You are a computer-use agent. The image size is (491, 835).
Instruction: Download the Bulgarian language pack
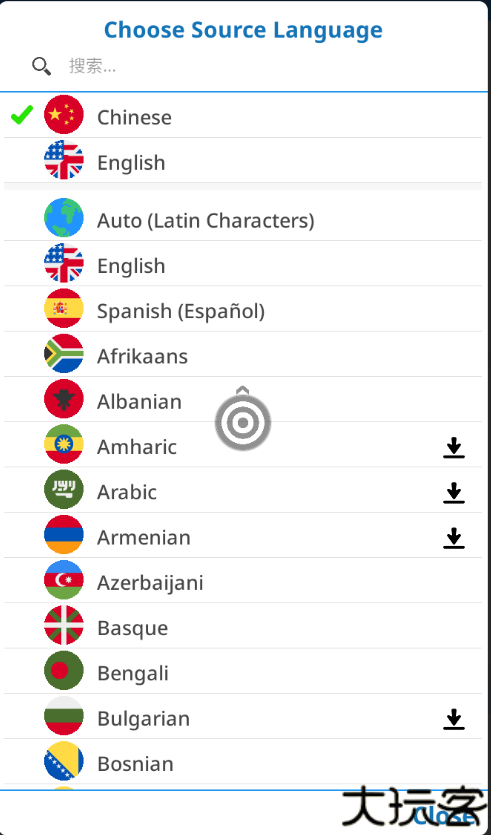pos(454,719)
